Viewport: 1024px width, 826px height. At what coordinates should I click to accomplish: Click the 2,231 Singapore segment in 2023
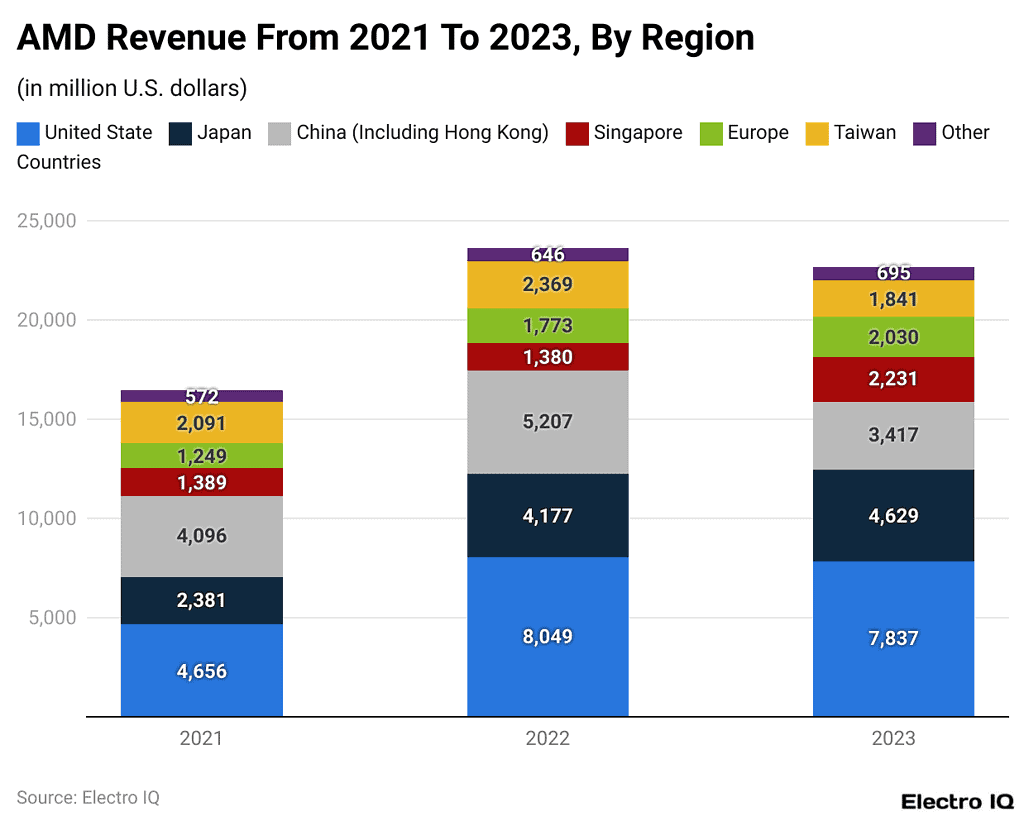coord(893,379)
